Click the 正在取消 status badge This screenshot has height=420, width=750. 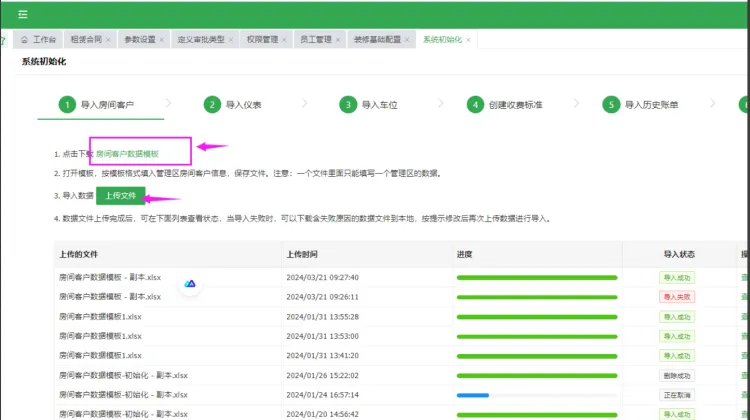(677, 395)
